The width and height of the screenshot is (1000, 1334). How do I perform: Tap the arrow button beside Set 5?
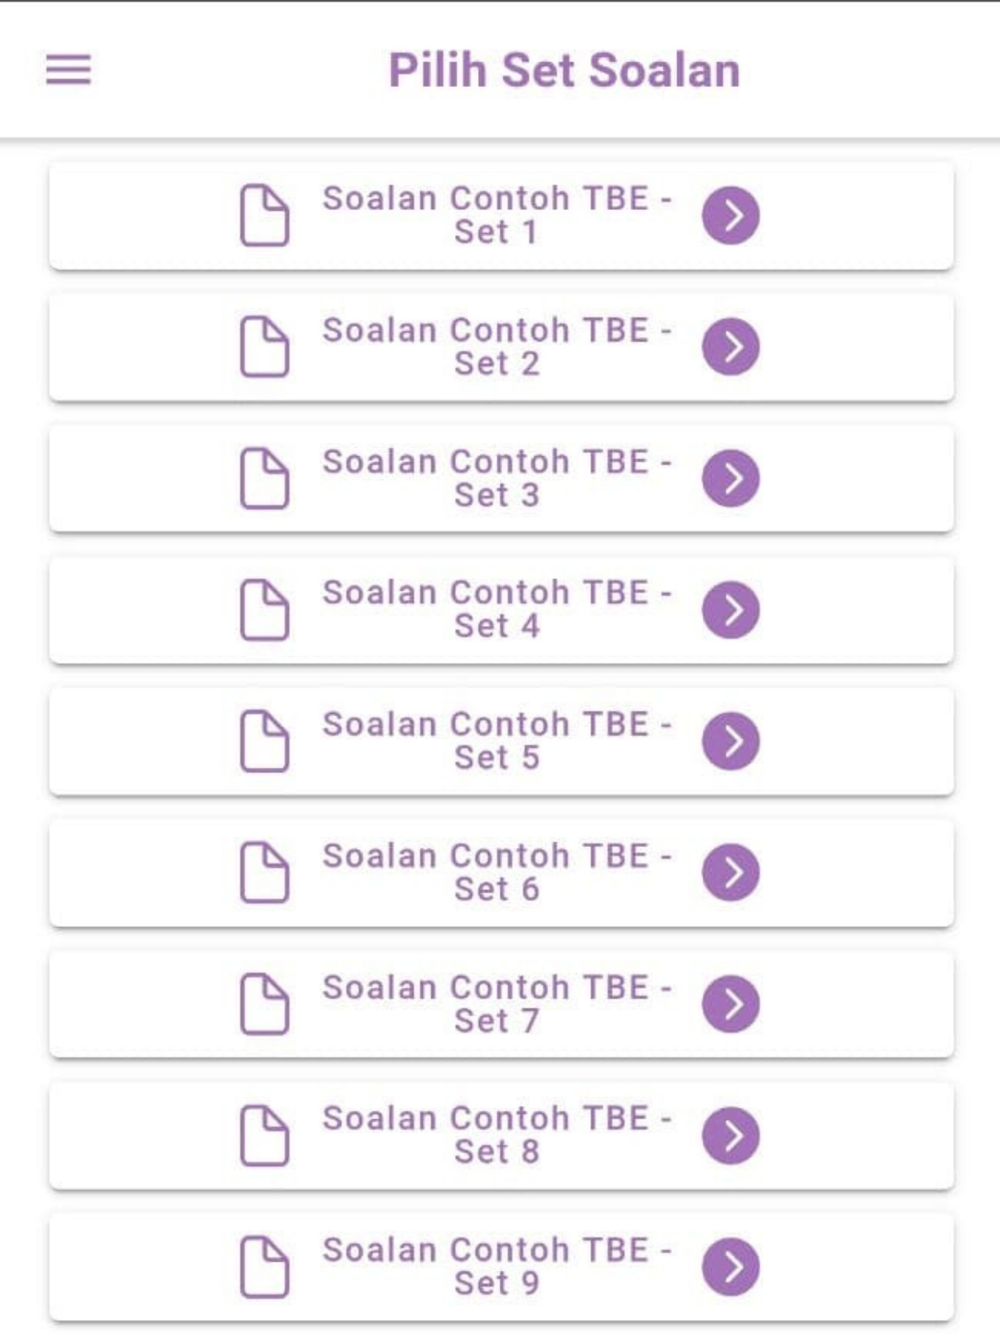coord(730,741)
